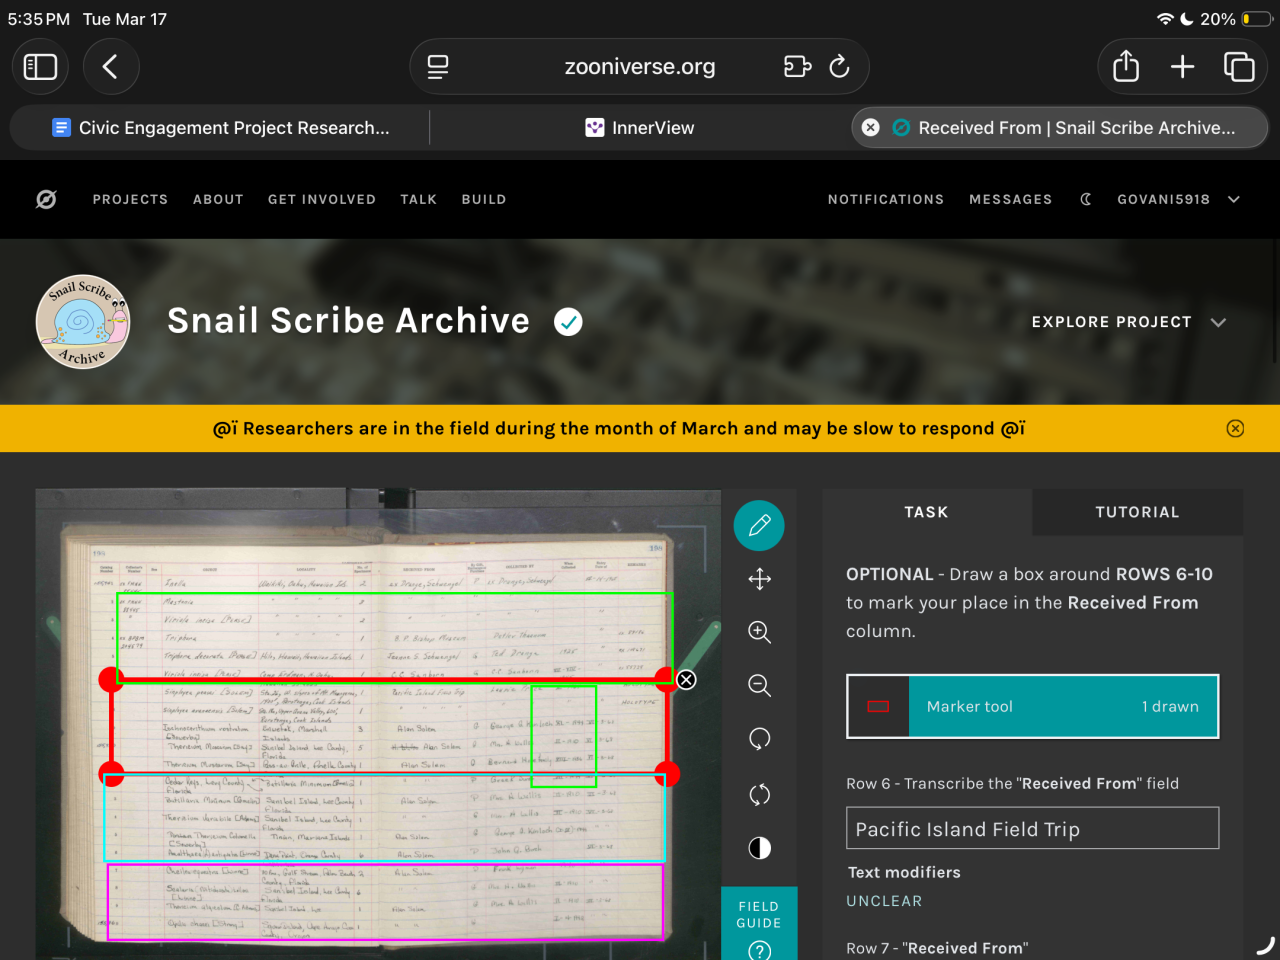Delete the red drawn box mark

[686, 680]
